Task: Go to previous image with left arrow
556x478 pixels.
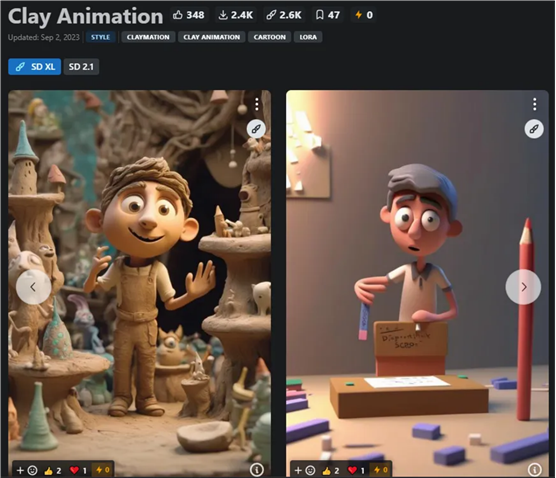Action: 33,287
